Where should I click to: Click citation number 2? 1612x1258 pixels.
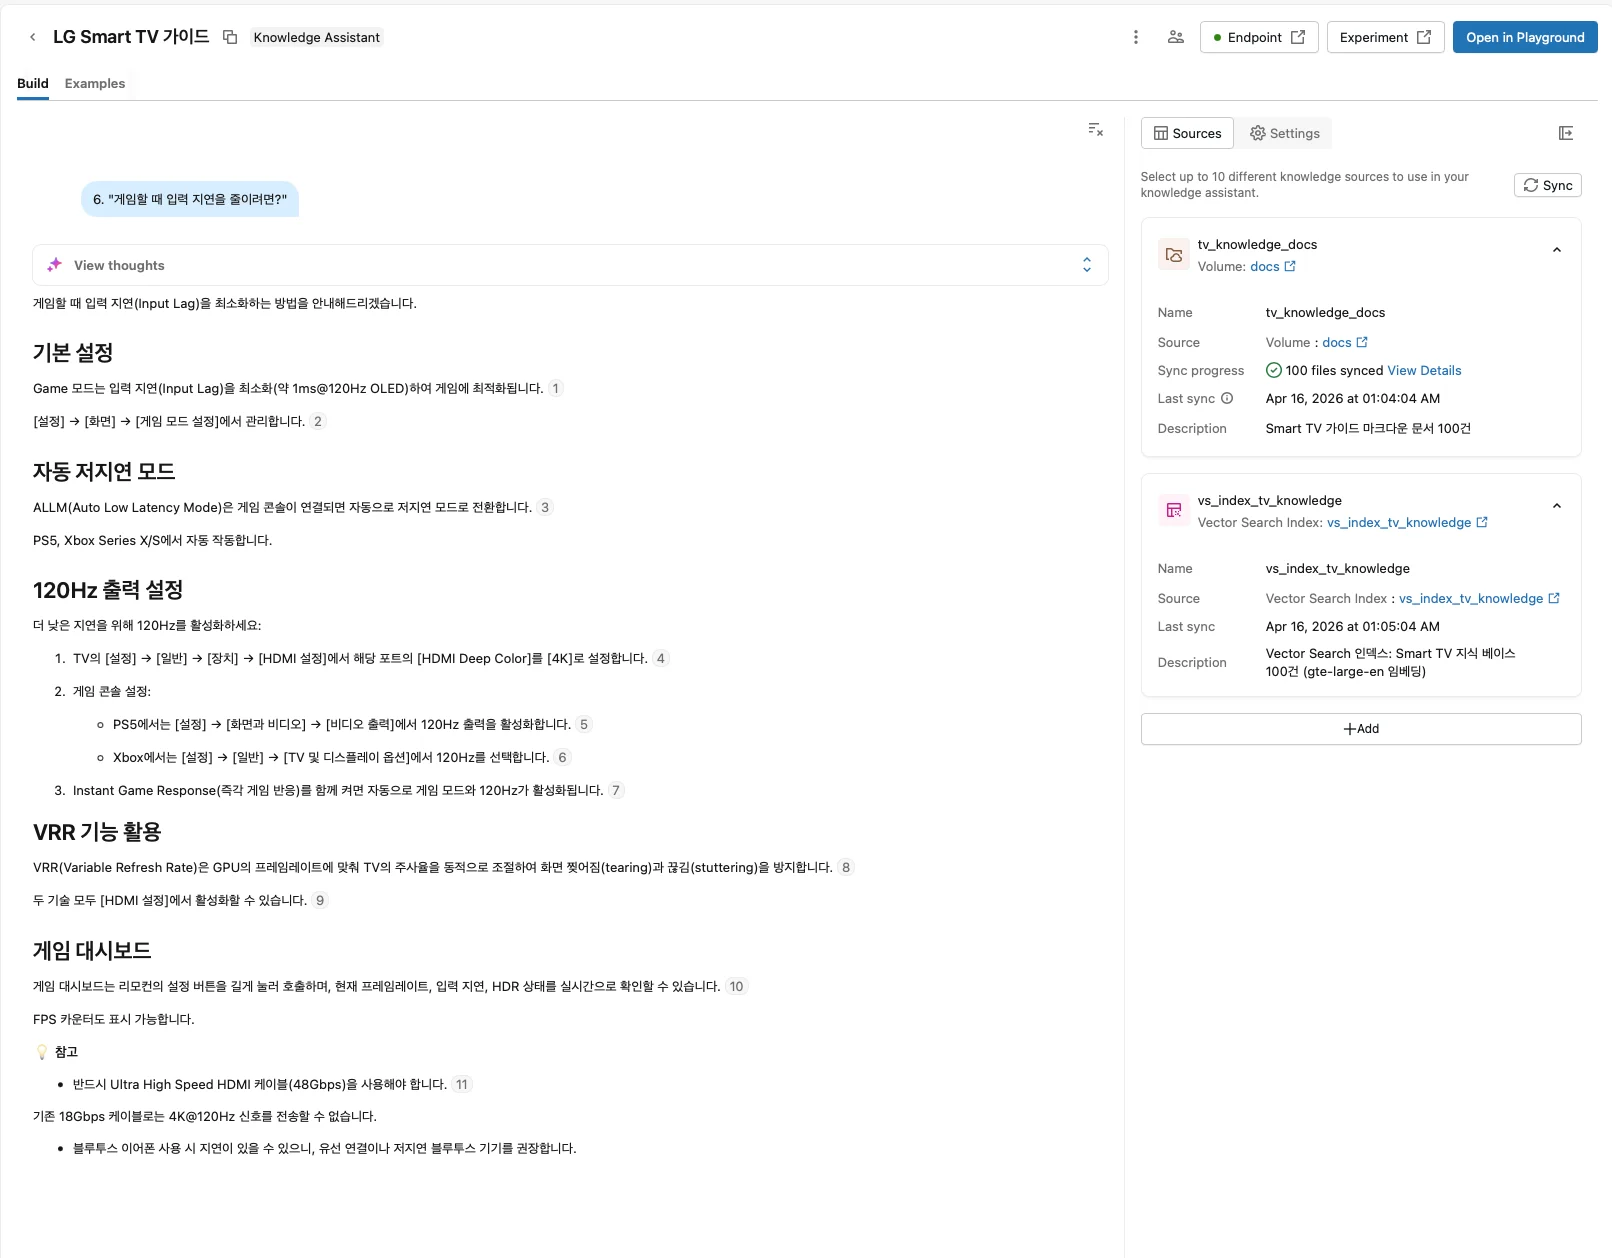(x=318, y=421)
